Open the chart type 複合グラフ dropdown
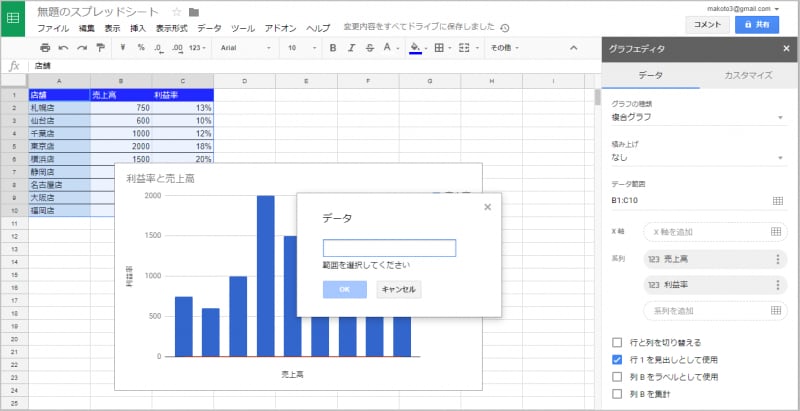The width and height of the screenshot is (800, 411). coord(697,117)
